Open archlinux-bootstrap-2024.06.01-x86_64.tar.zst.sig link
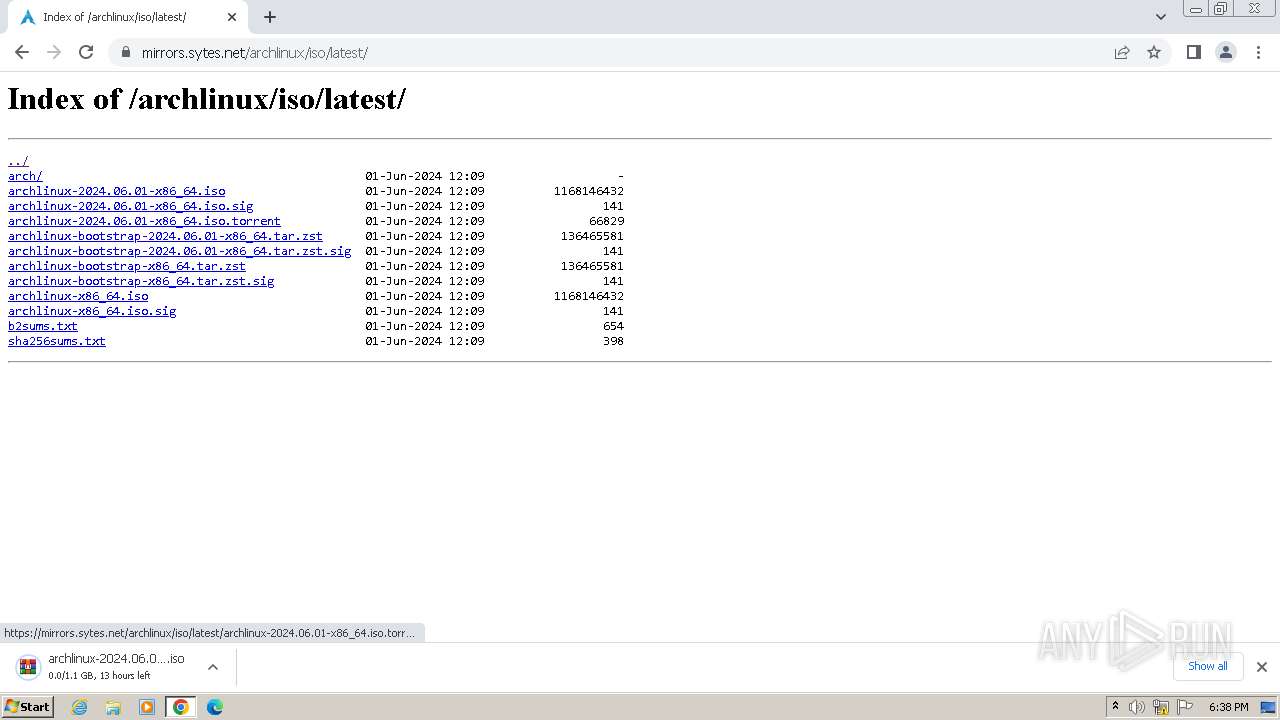Image resolution: width=1280 pixels, height=720 pixels. pos(180,251)
